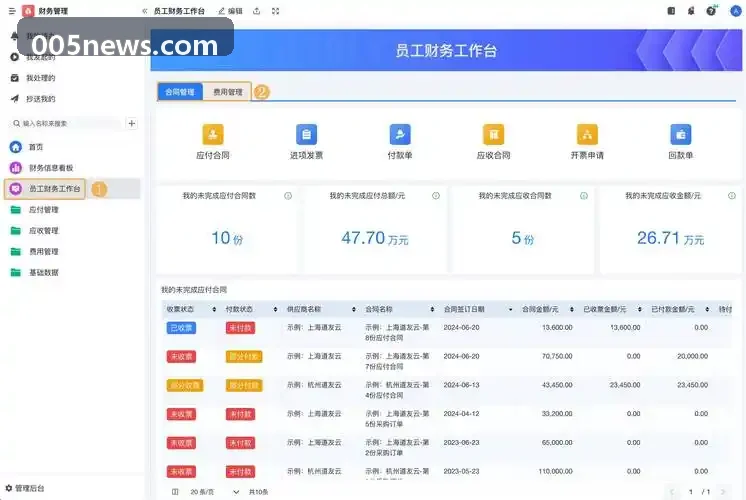Click the contract amount 43,450.00
Screen dimensions: 746x500
pyautogui.click(x=557, y=385)
